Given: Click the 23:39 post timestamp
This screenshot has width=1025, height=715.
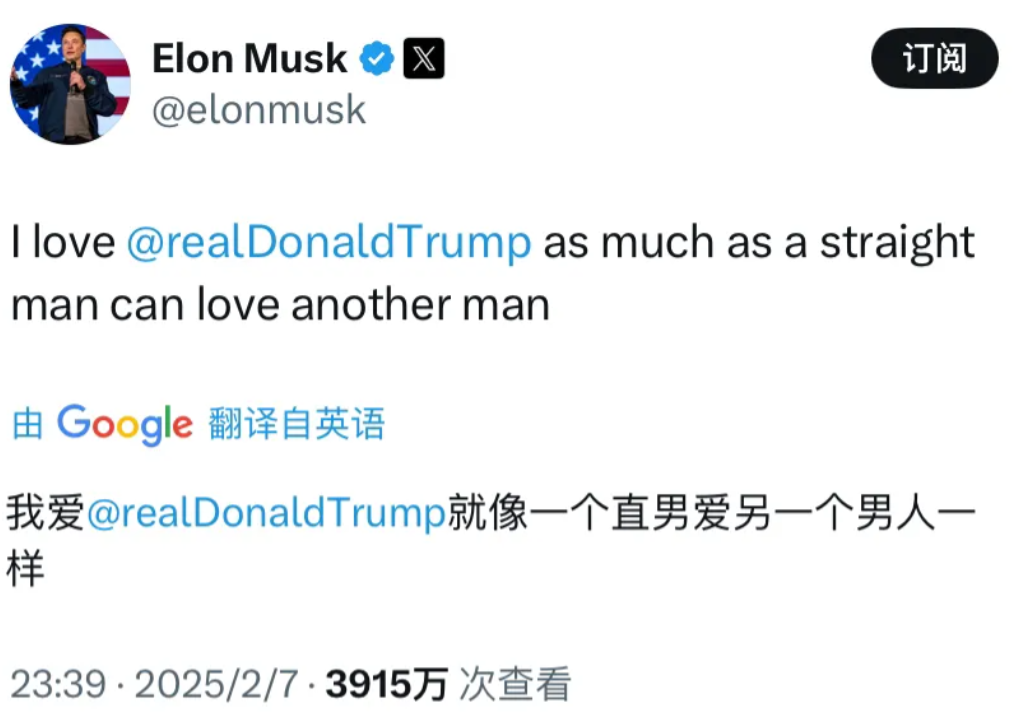Looking at the screenshot, I should pos(58,684).
